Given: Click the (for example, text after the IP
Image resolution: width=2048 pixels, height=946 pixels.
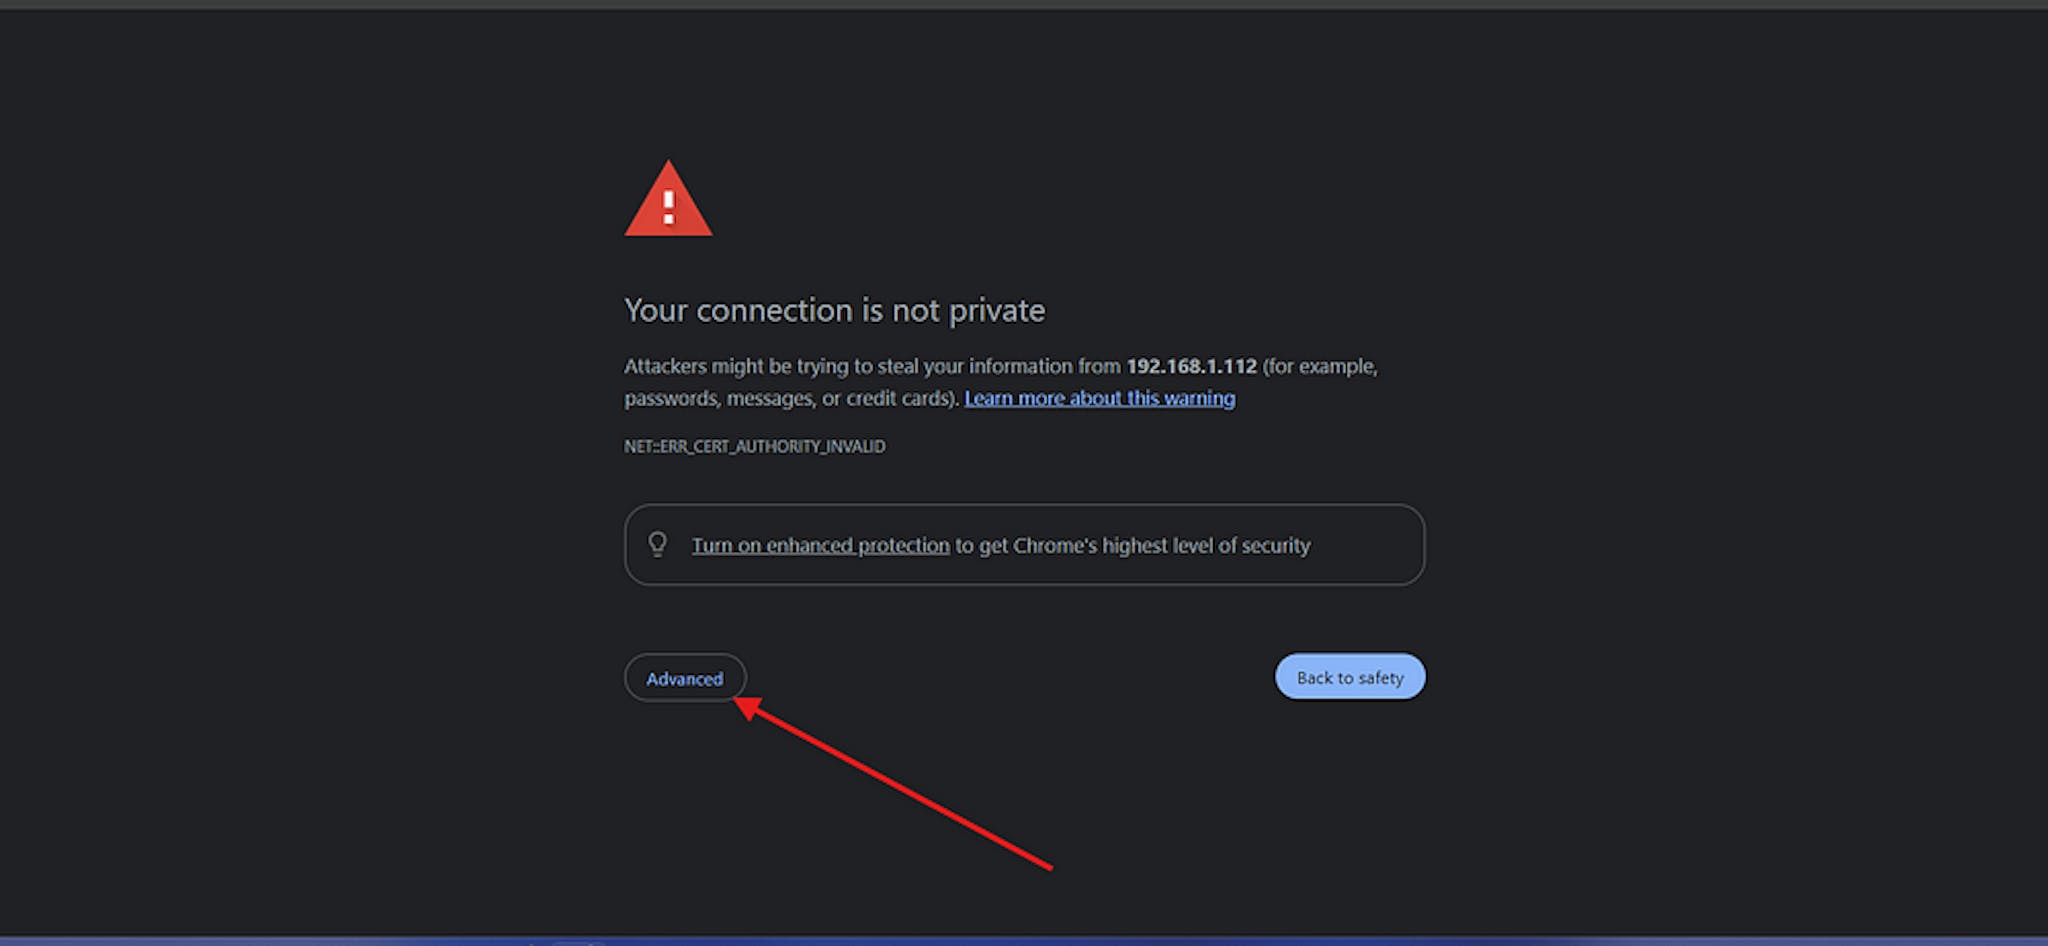Looking at the screenshot, I should [1320, 366].
